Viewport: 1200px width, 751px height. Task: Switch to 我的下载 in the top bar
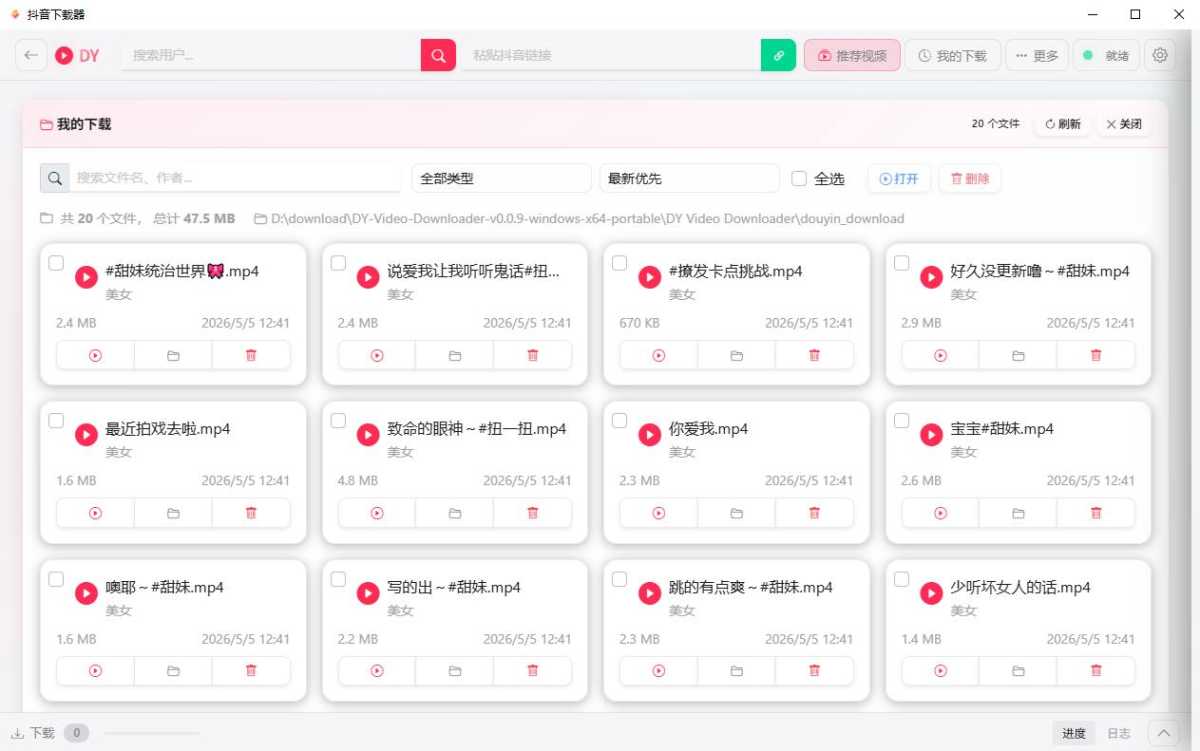tap(953, 56)
